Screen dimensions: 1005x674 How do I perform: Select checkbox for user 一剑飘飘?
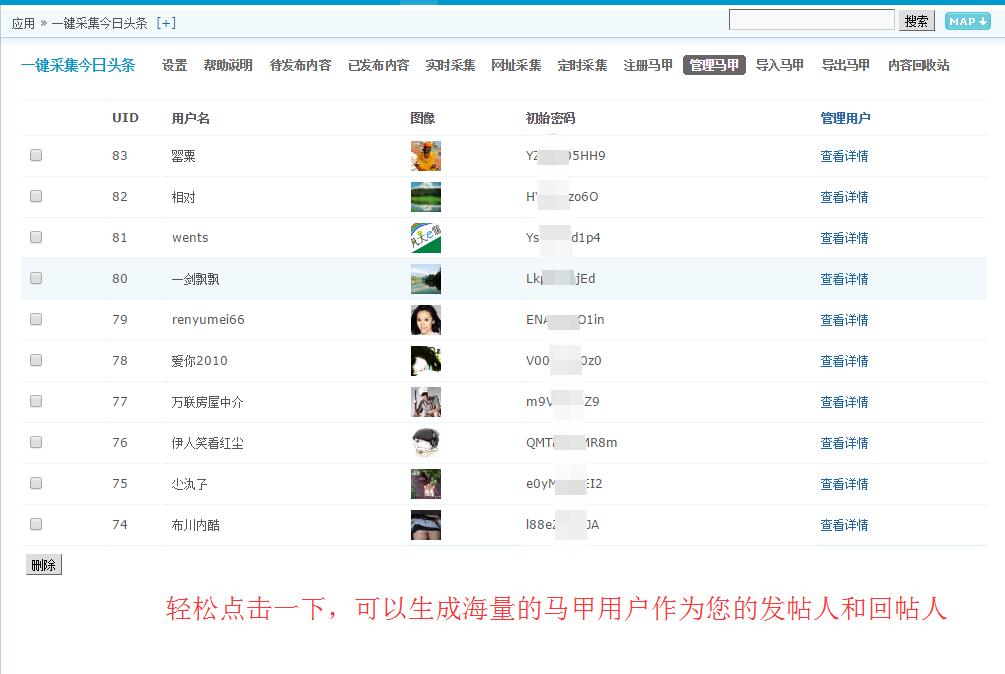click(x=36, y=279)
